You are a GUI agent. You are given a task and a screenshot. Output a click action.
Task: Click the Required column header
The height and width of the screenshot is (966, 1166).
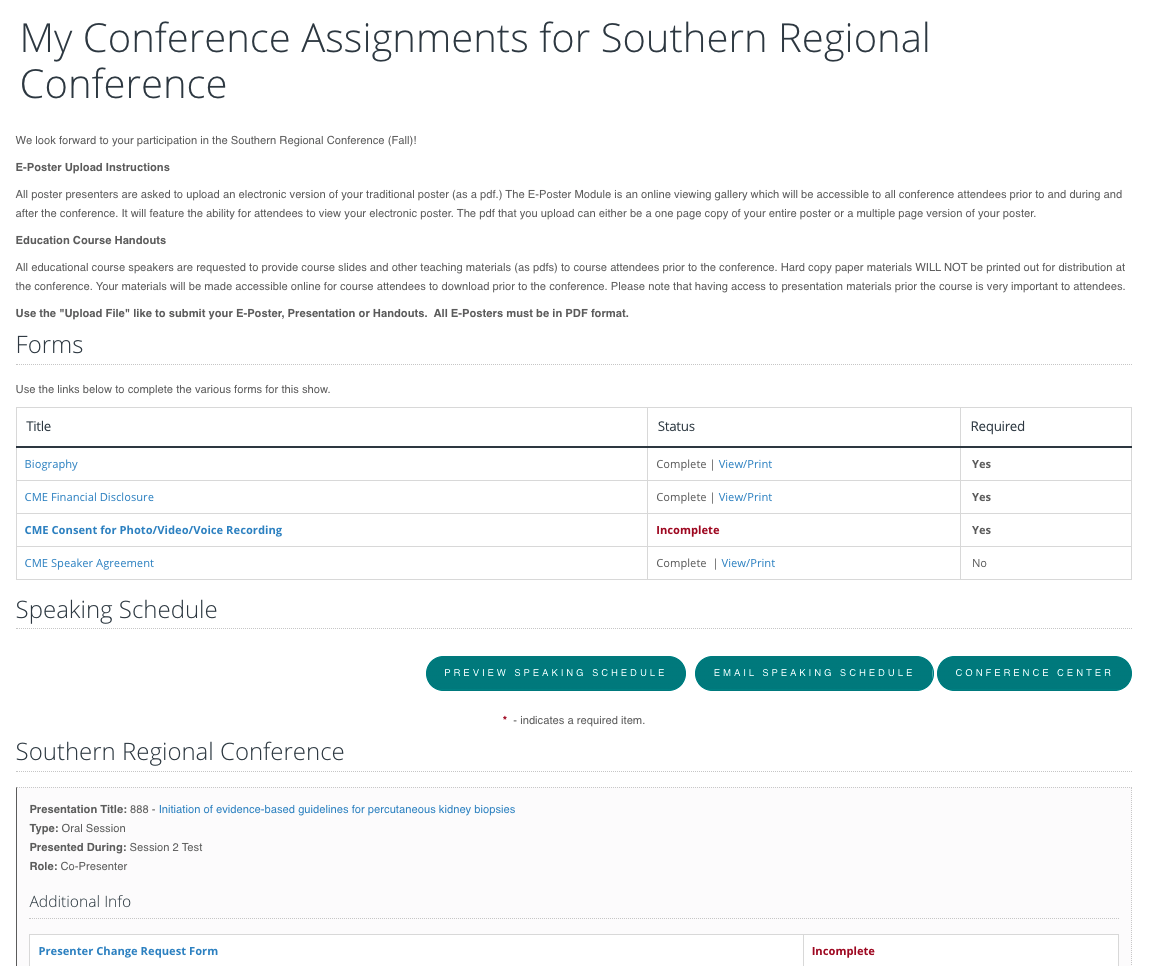tap(997, 426)
